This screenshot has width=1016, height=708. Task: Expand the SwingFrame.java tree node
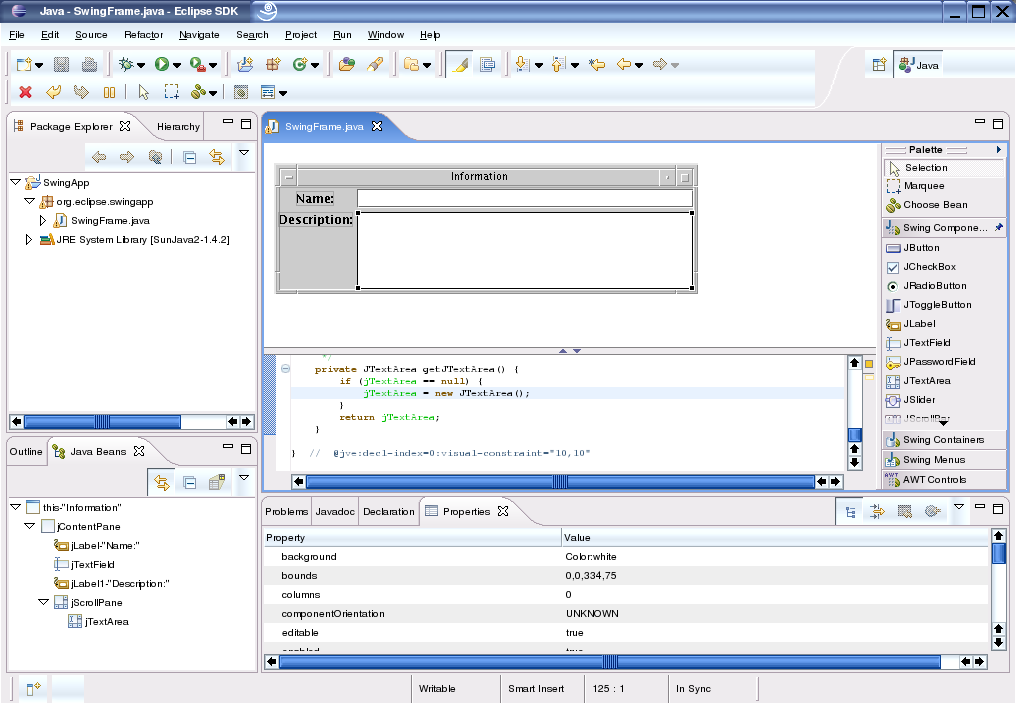point(43,220)
